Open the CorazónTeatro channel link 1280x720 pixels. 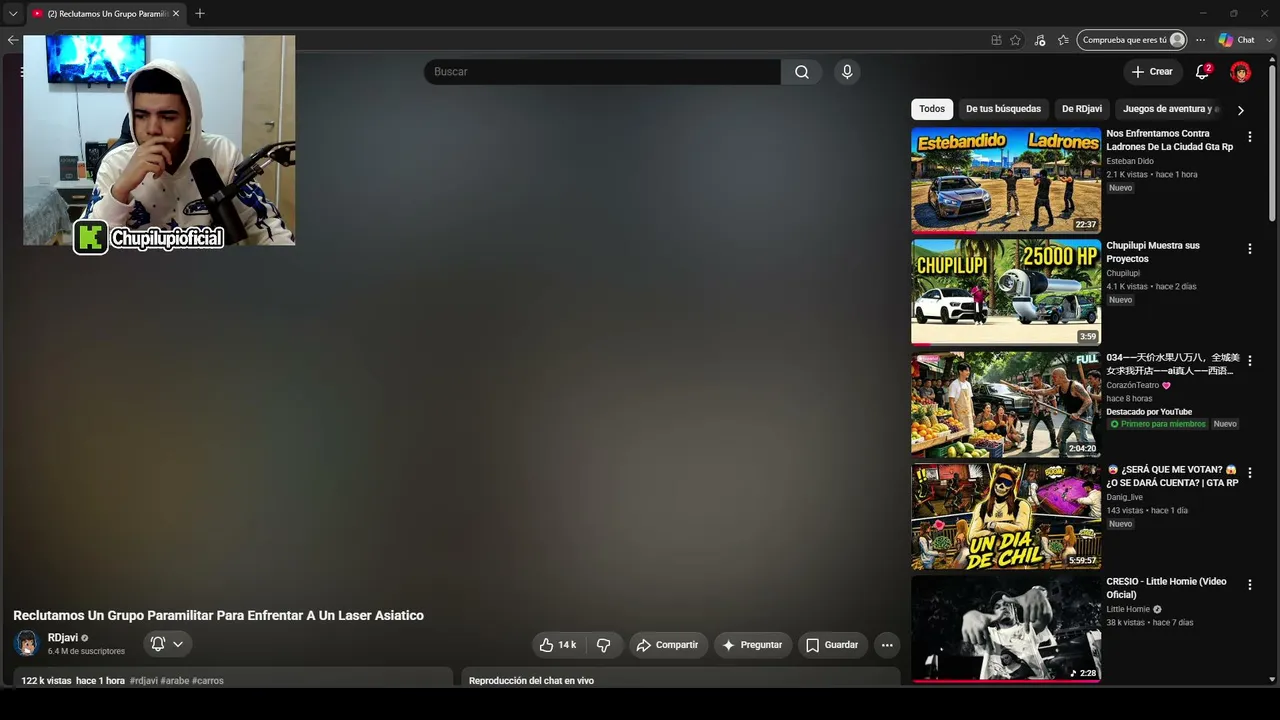(x=1134, y=385)
